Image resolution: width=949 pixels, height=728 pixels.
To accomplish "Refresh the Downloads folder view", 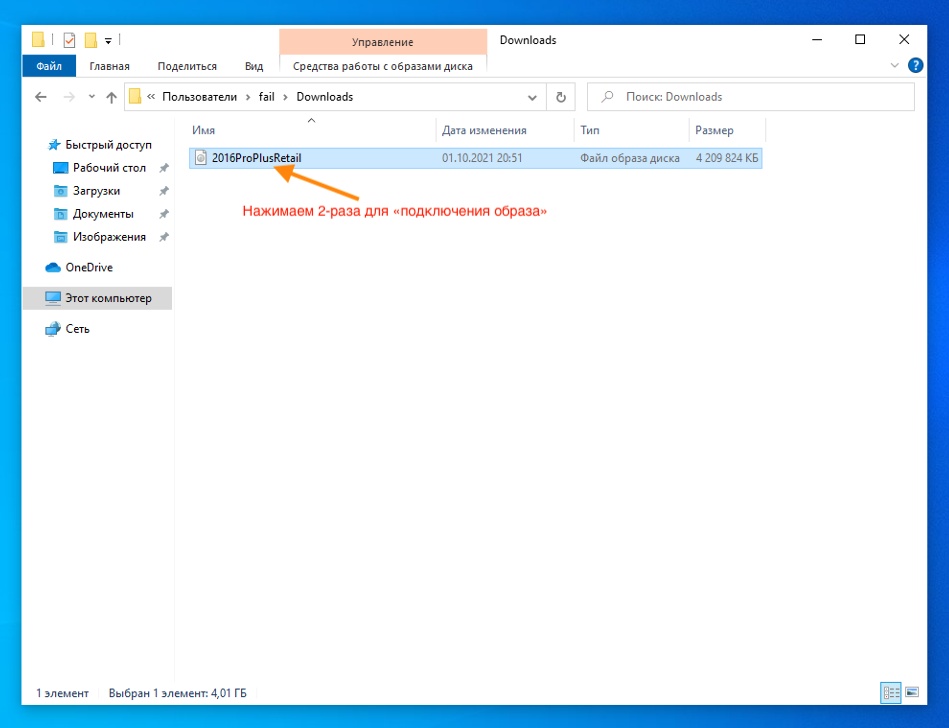I will click(561, 97).
